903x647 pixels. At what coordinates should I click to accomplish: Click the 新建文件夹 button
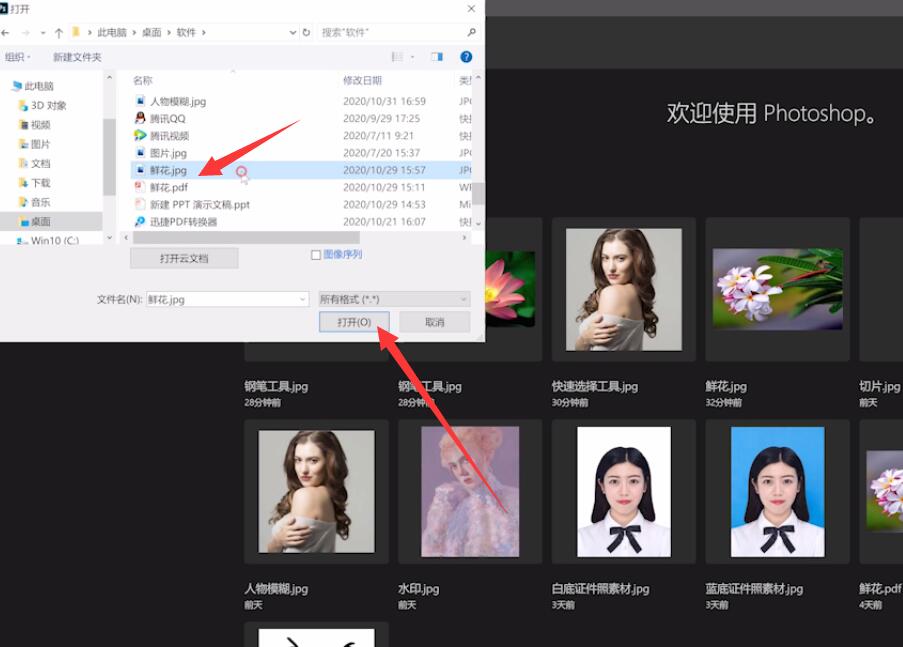(77, 57)
